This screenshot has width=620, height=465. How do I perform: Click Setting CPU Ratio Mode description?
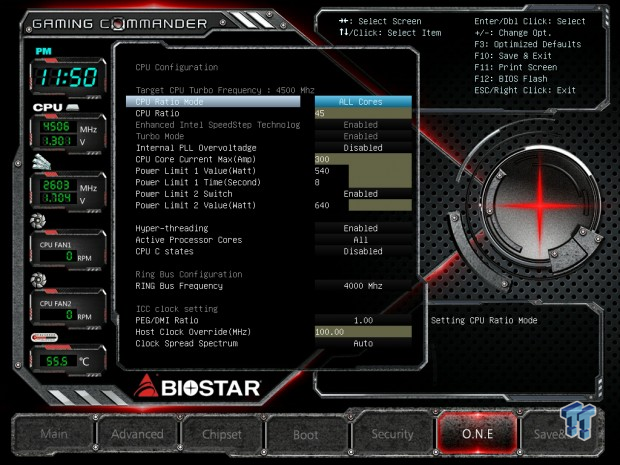coord(484,320)
